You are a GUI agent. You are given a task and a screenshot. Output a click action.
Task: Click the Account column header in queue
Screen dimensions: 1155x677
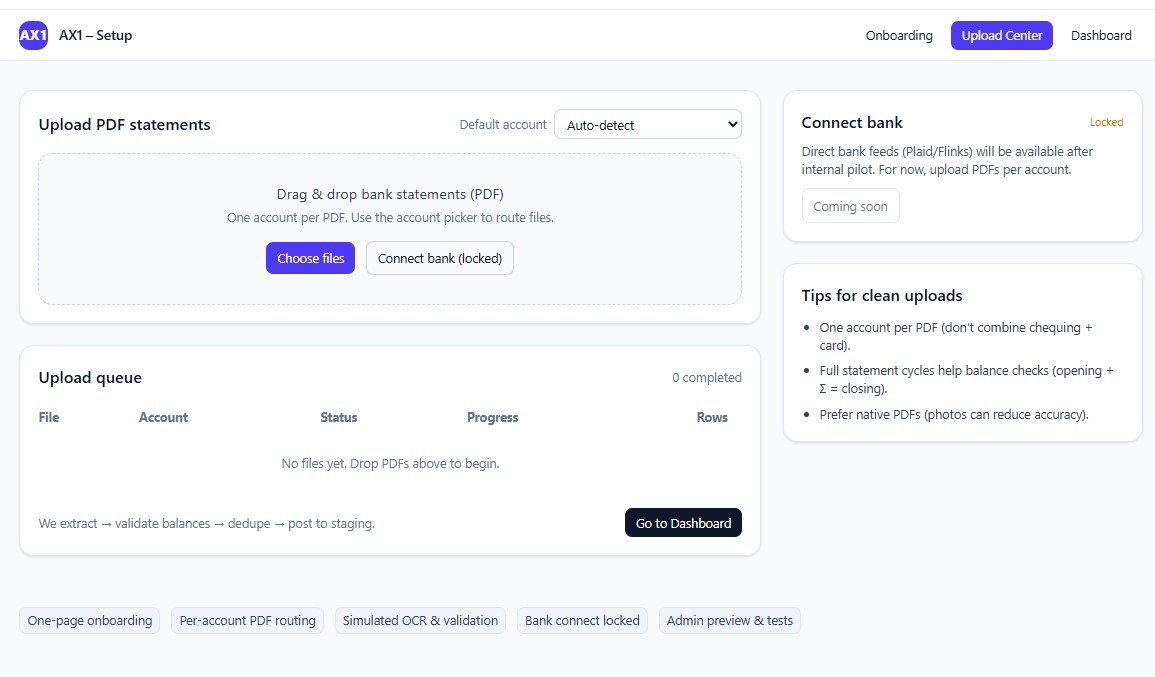point(163,418)
